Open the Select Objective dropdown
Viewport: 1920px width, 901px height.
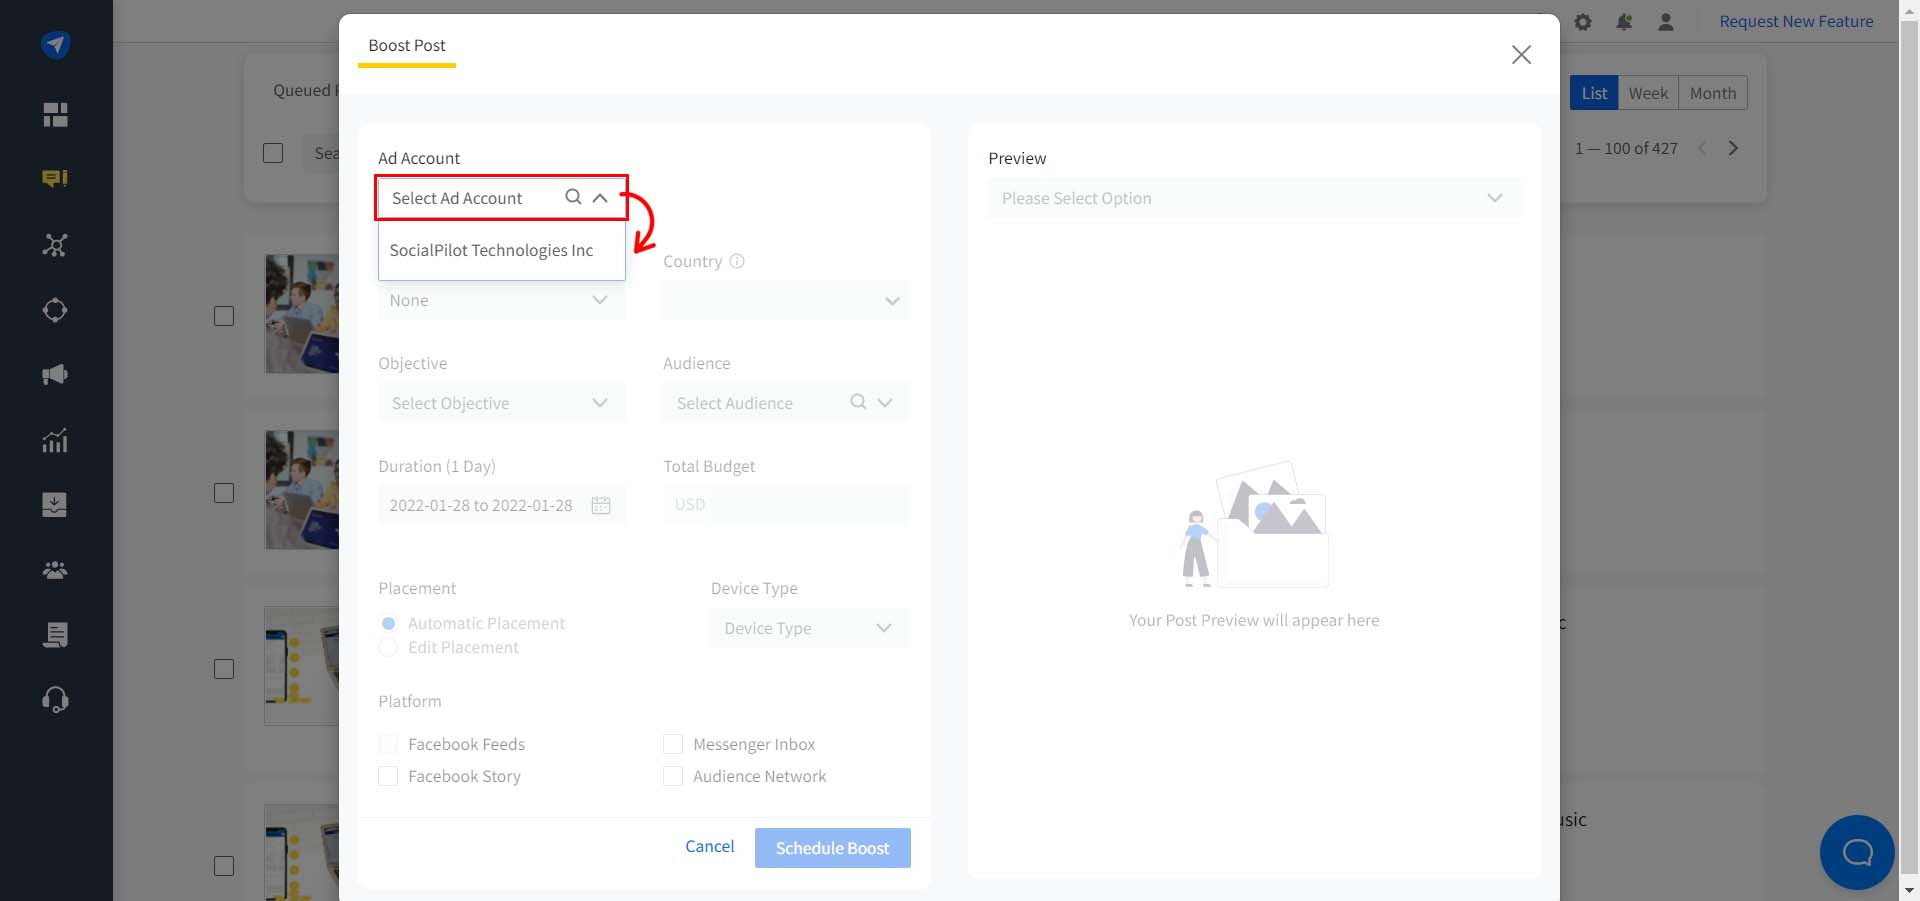[x=502, y=403]
